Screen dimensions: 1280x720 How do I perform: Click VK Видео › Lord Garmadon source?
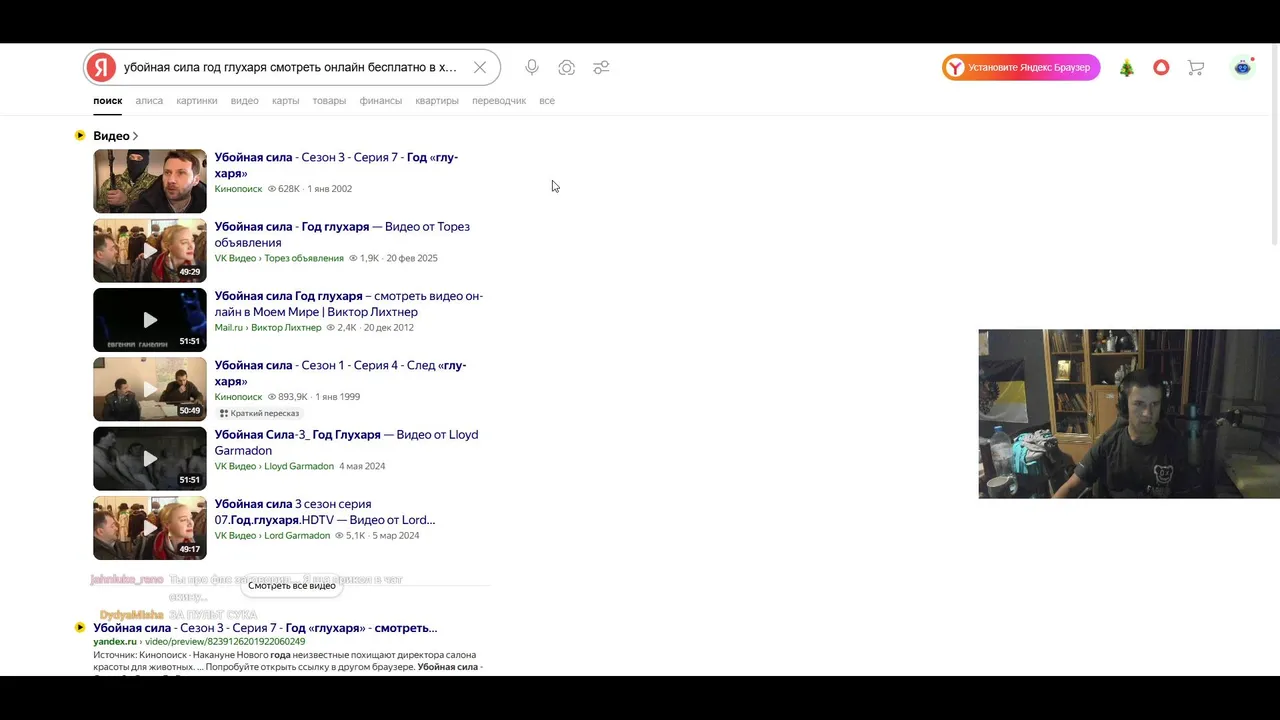272,535
